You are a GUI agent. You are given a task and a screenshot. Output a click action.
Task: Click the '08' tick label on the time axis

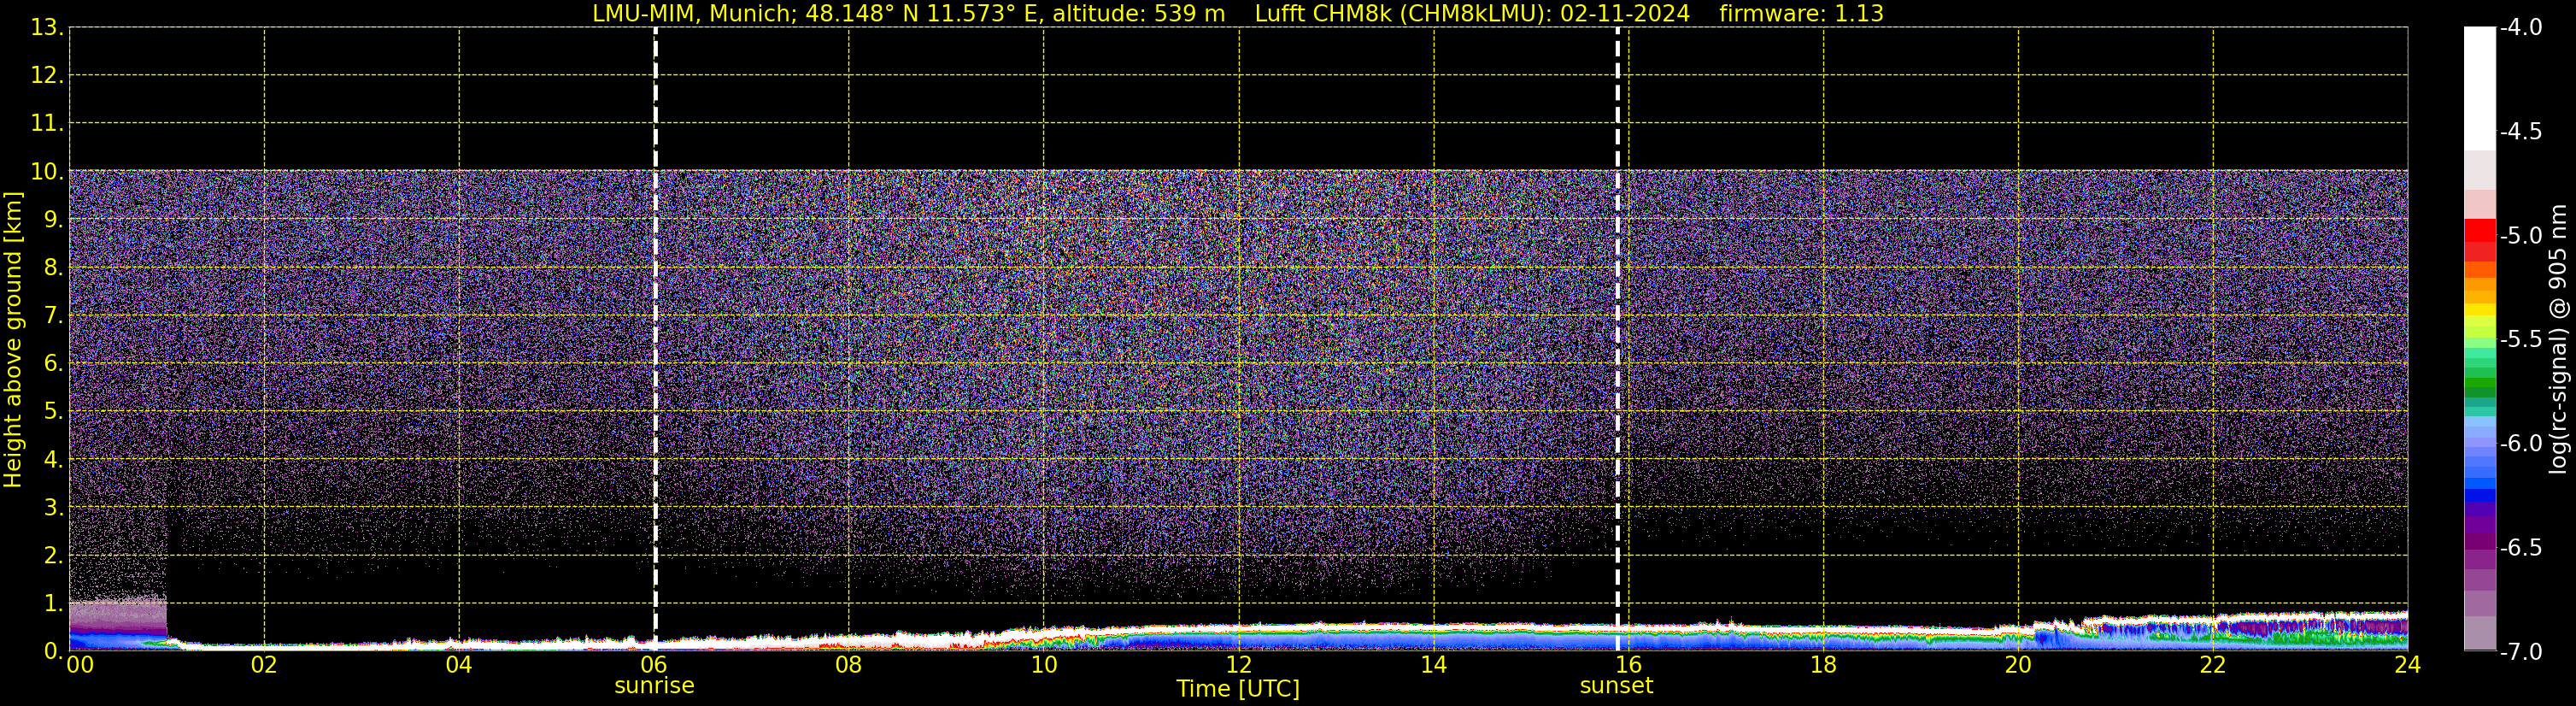(x=848, y=665)
